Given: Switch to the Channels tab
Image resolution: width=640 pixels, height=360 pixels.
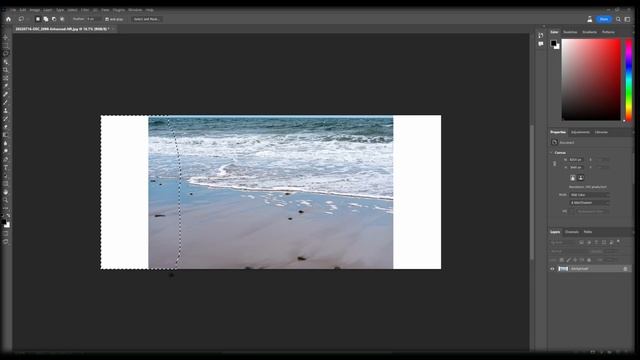Looking at the screenshot, I should coord(571,232).
